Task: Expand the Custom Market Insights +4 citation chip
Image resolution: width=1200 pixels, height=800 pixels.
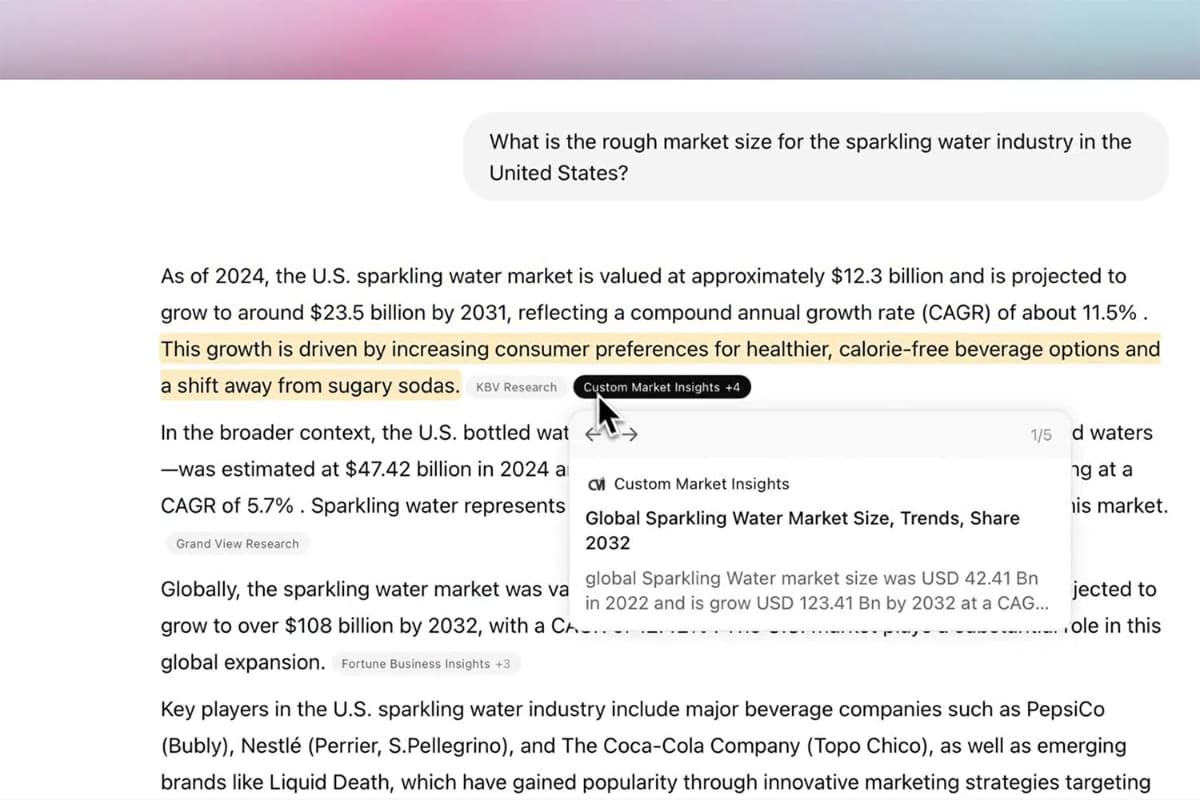Action: pyautogui.click(x=662, y=387)
